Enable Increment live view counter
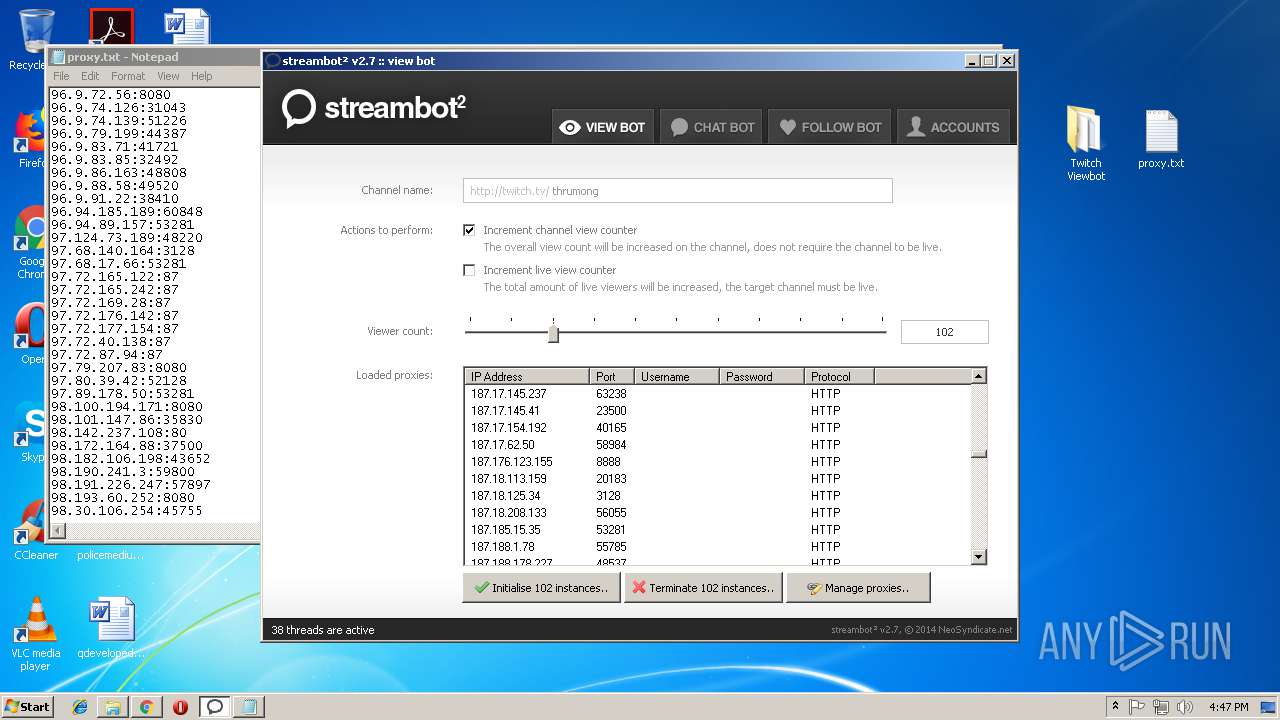Screen dimensions: 1280x720 [x=469, y=270]
